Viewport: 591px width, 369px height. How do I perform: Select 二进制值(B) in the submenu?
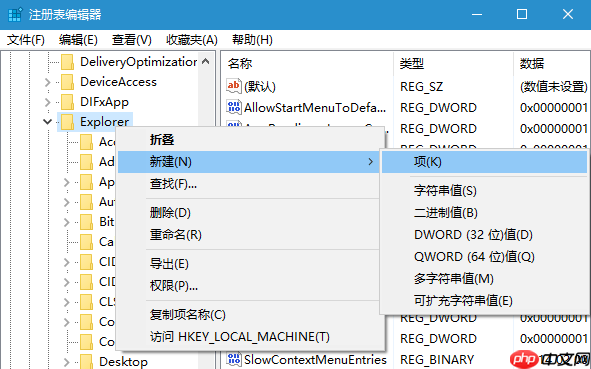click(485, 213)
